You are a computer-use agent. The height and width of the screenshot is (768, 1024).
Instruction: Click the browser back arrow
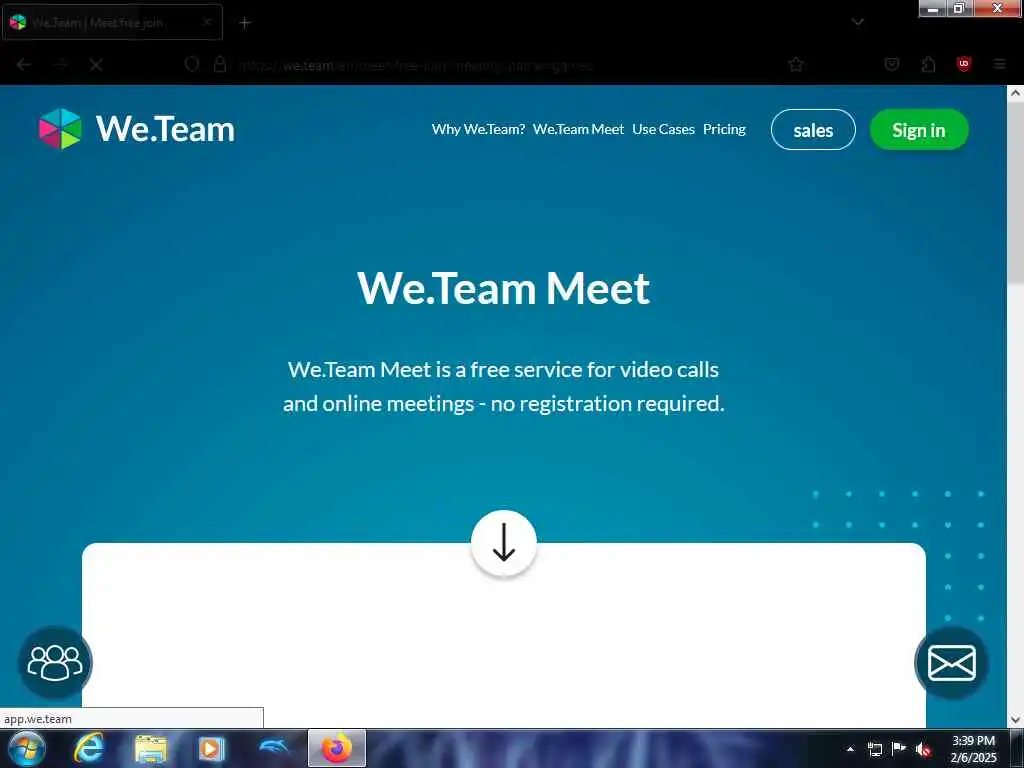24,64
